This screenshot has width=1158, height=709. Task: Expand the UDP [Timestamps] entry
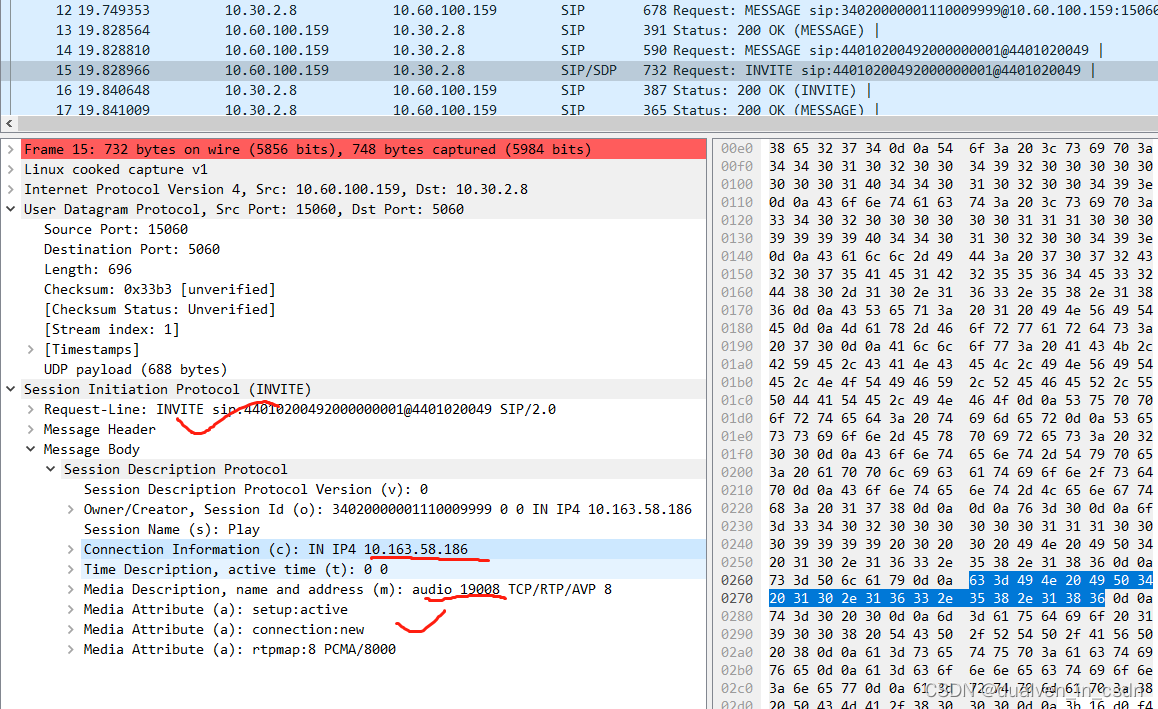coord(30,349)
